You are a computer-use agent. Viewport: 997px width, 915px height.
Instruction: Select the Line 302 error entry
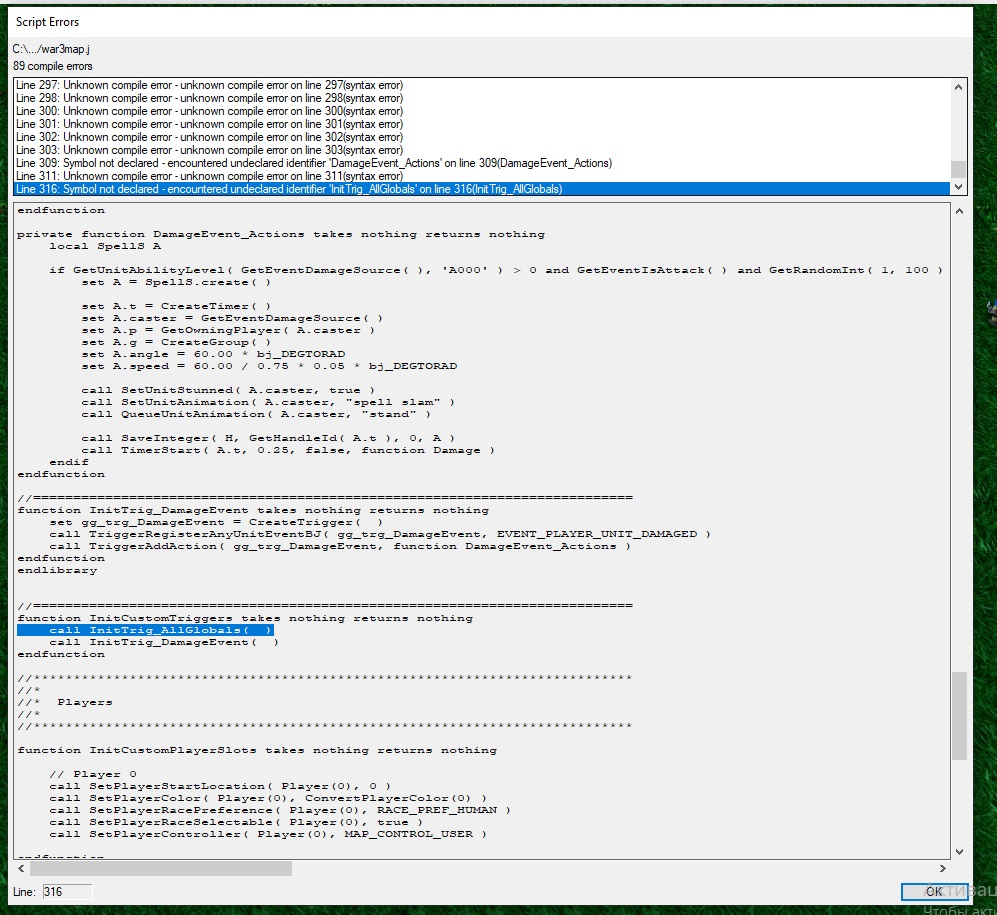tap(209, 137)
